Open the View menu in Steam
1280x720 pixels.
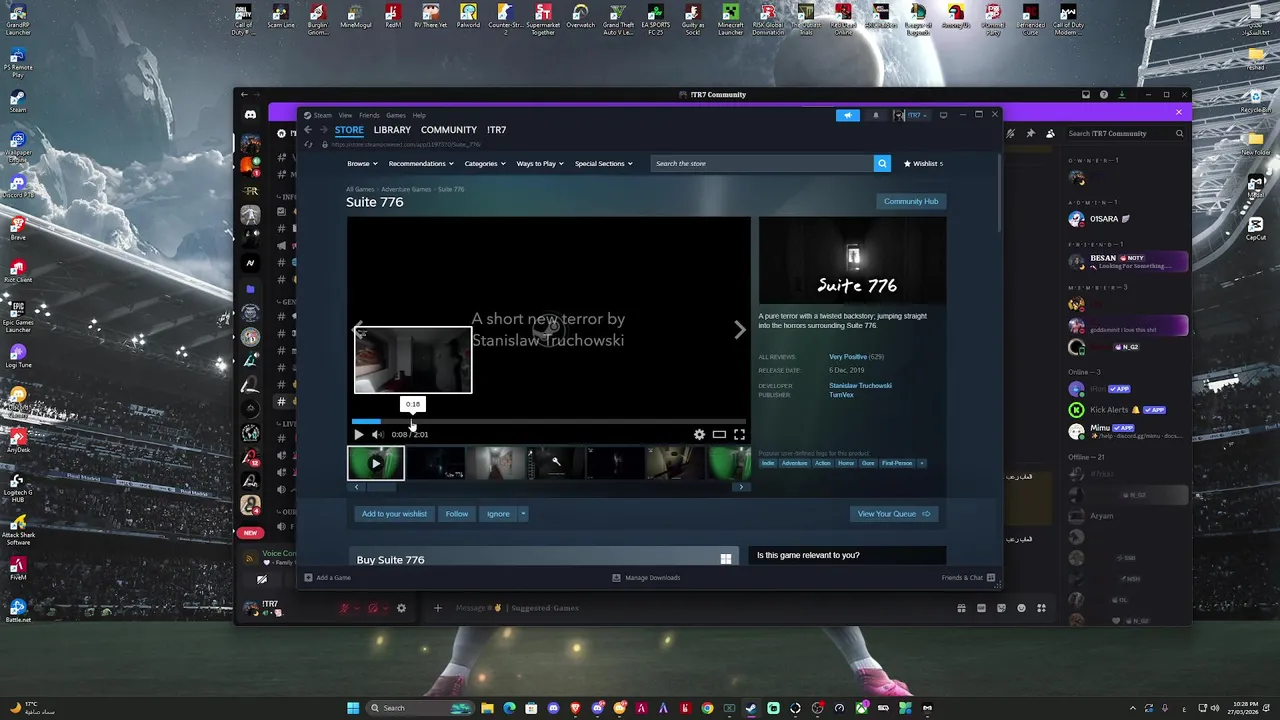point(345,115)
